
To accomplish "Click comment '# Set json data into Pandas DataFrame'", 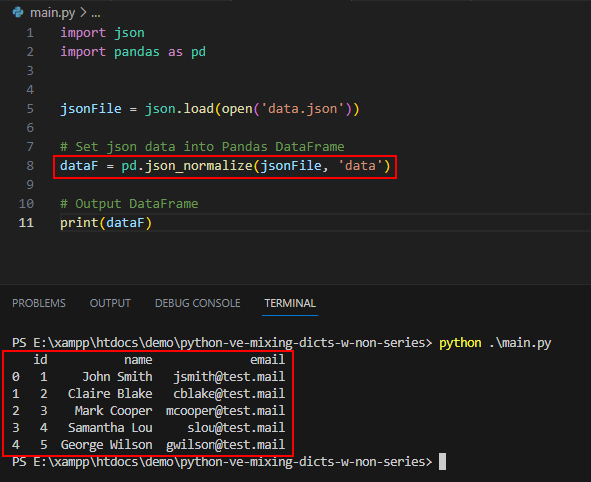I will pyautogui.click(x=202, y=147).
